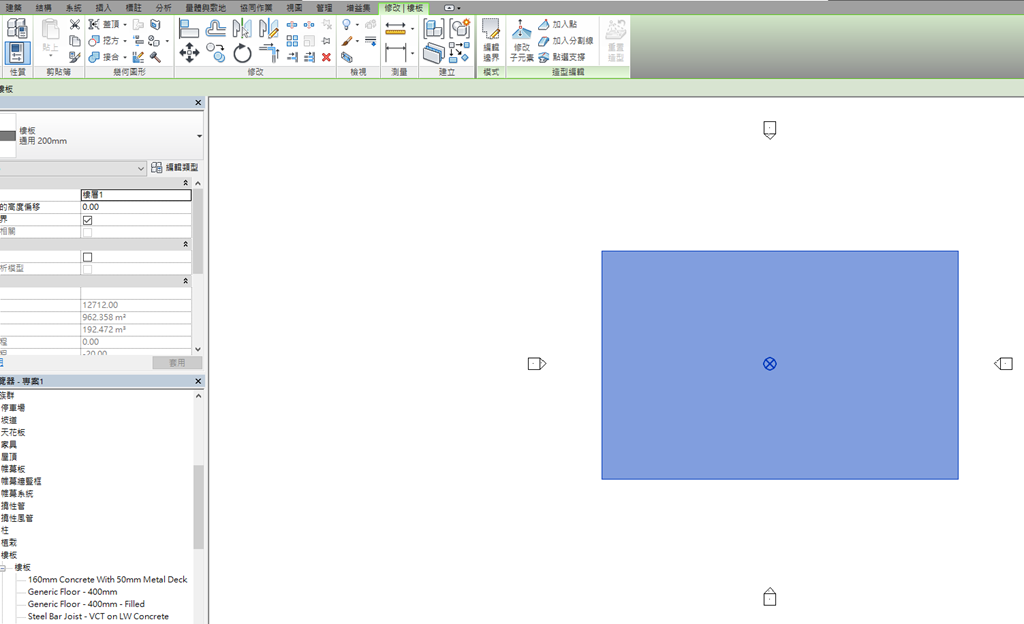Collapse the third properties section chevron
1024x624 pixels.
(185, 281)
